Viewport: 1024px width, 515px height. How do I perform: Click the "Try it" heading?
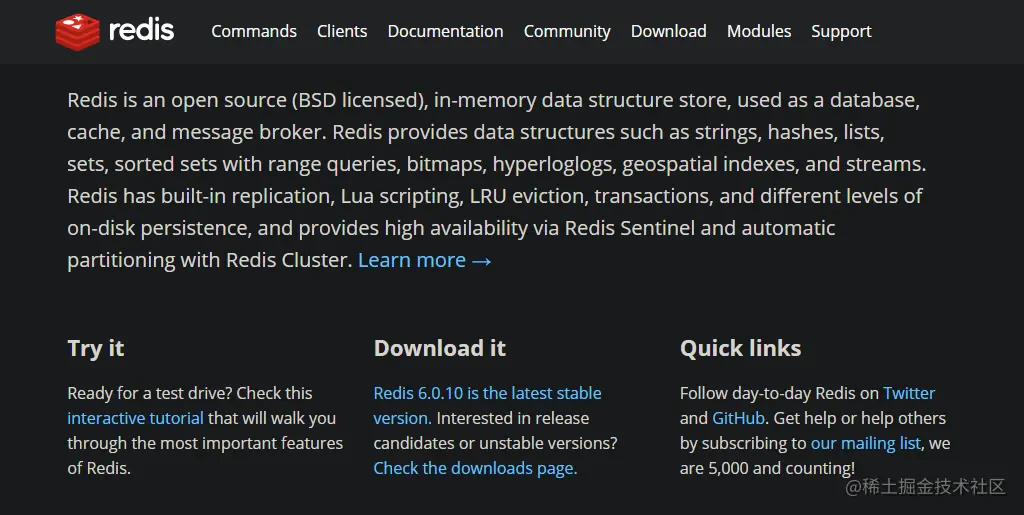click(x=96, y=348)
